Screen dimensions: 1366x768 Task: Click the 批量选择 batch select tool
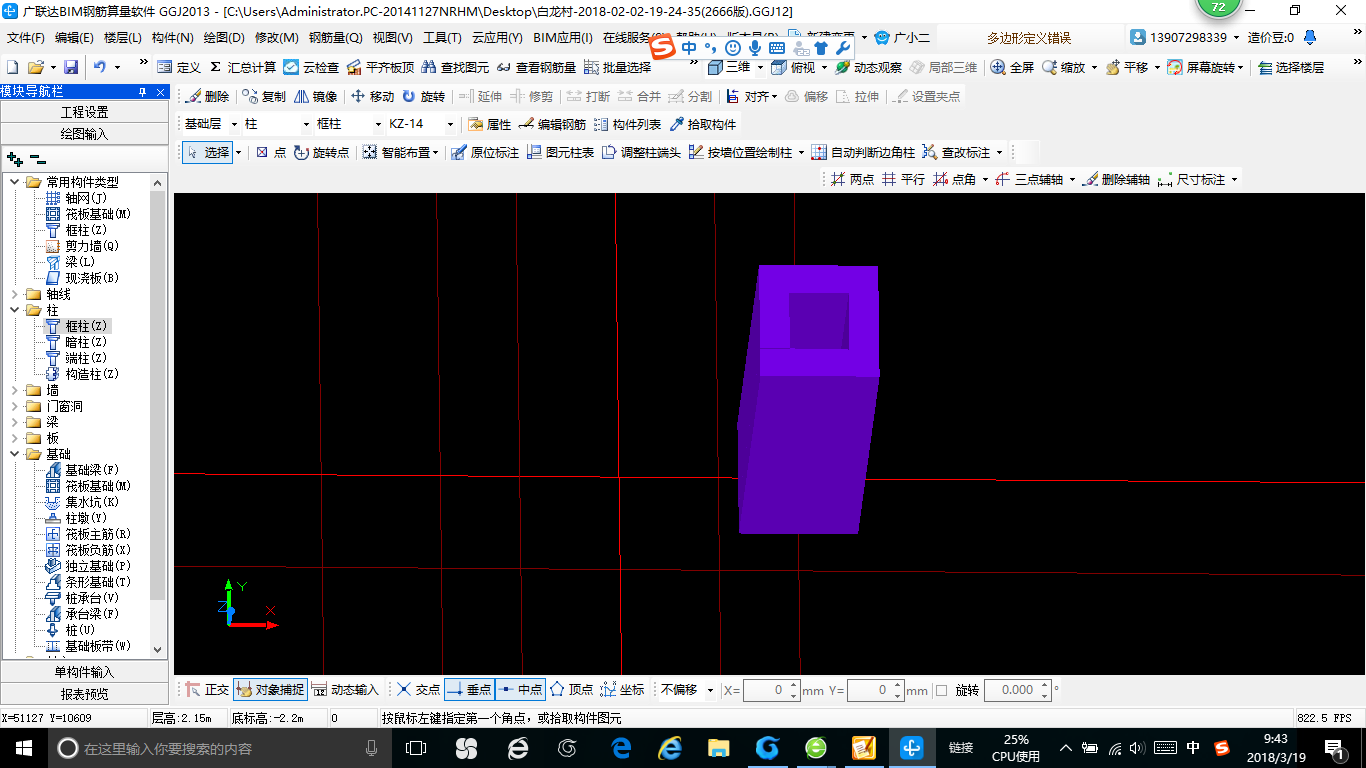(617, 67)
